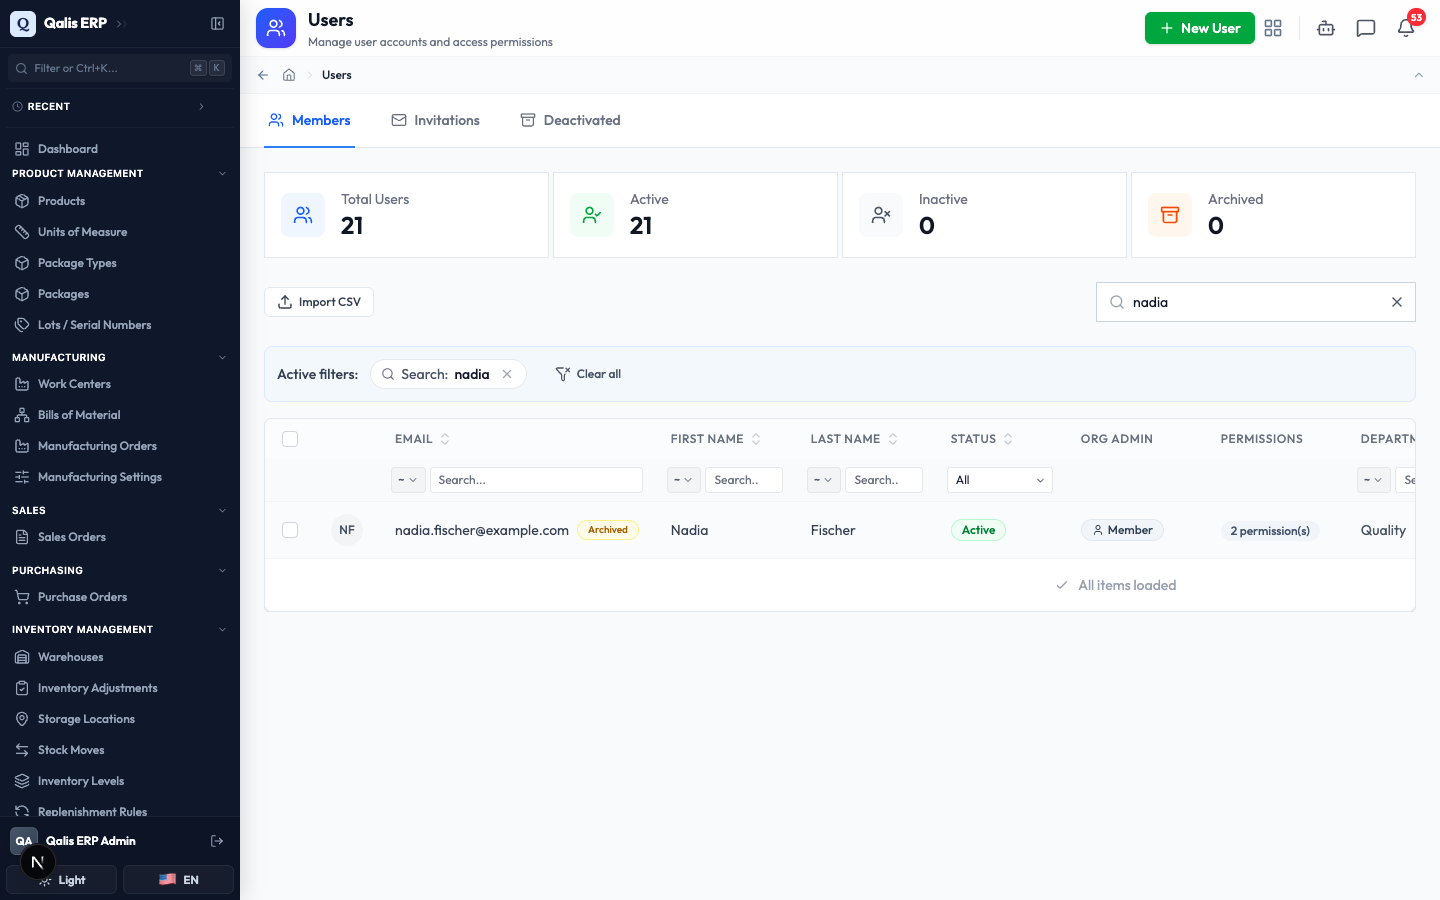Open Bills of Material page
This screenshot has width=1440, height=900.
tap(120, 415)
